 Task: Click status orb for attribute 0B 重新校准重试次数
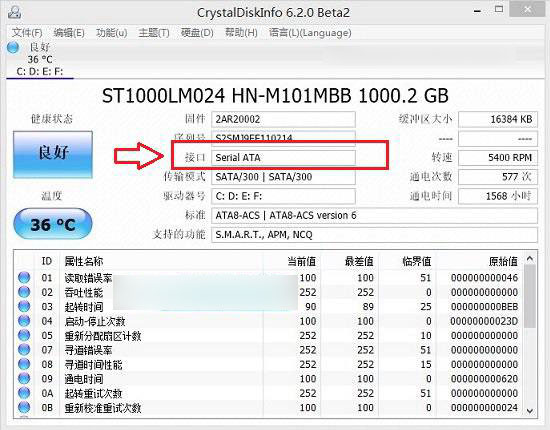coord(24,407)
